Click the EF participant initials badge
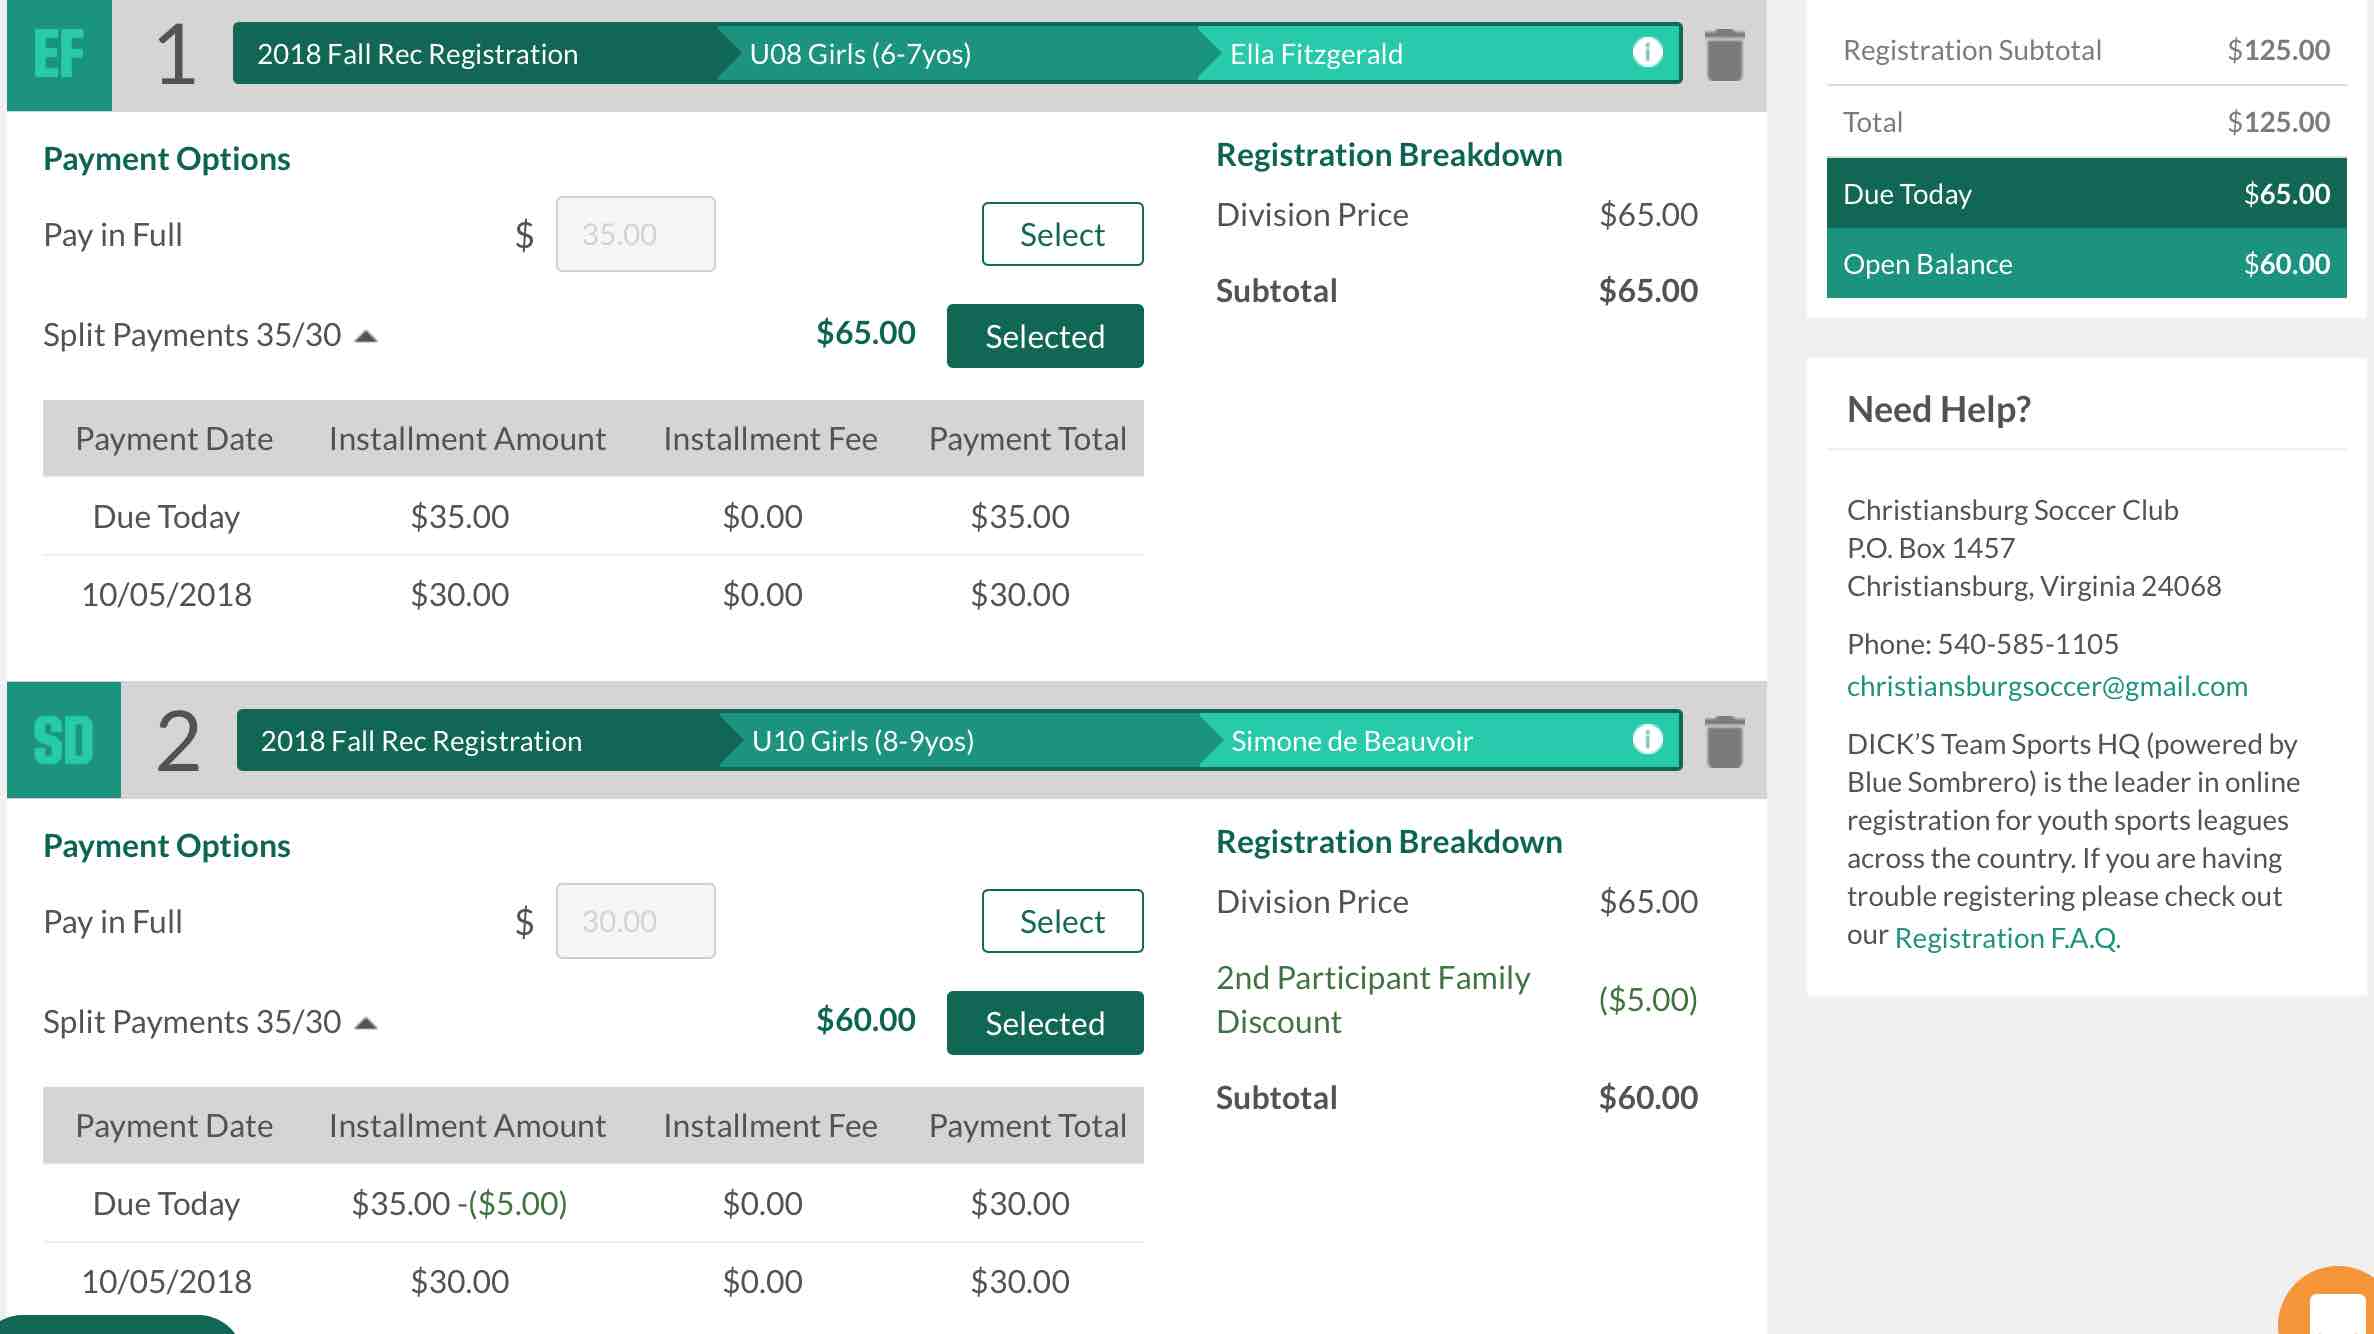2374x1334 pixels. tap(59, 55)
